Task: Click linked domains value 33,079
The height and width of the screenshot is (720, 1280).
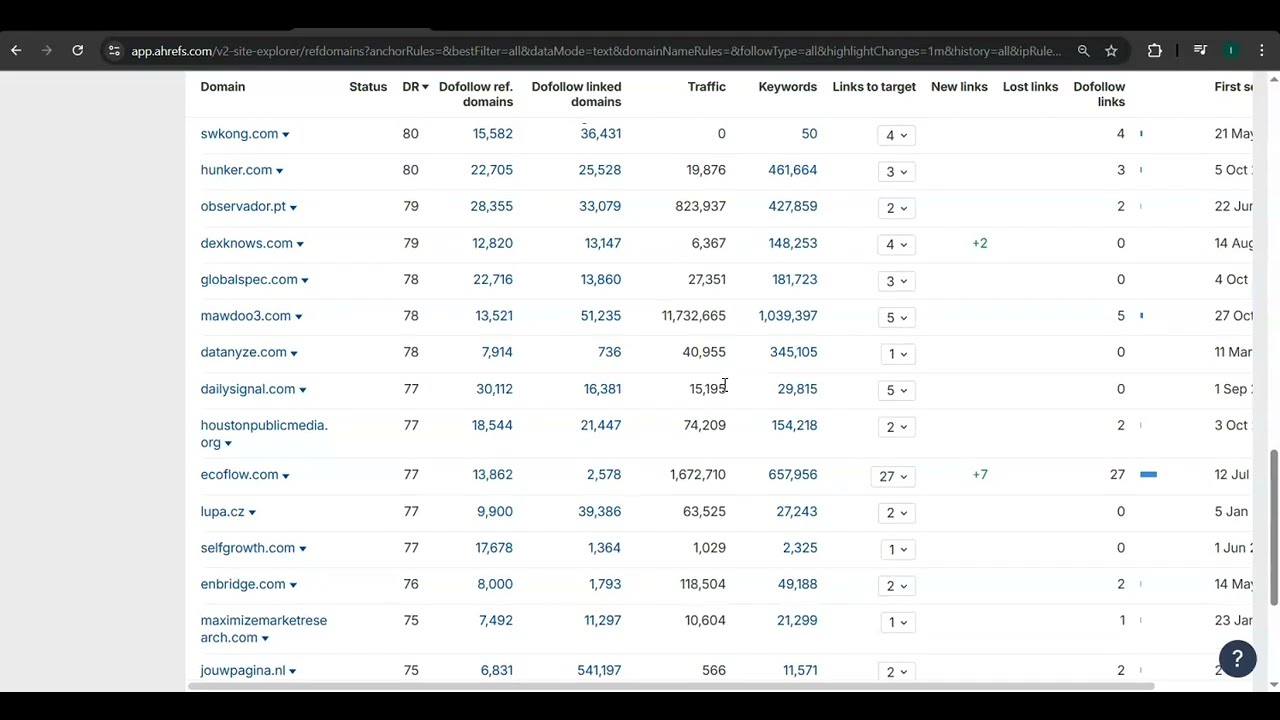Action: coord(599,206)
